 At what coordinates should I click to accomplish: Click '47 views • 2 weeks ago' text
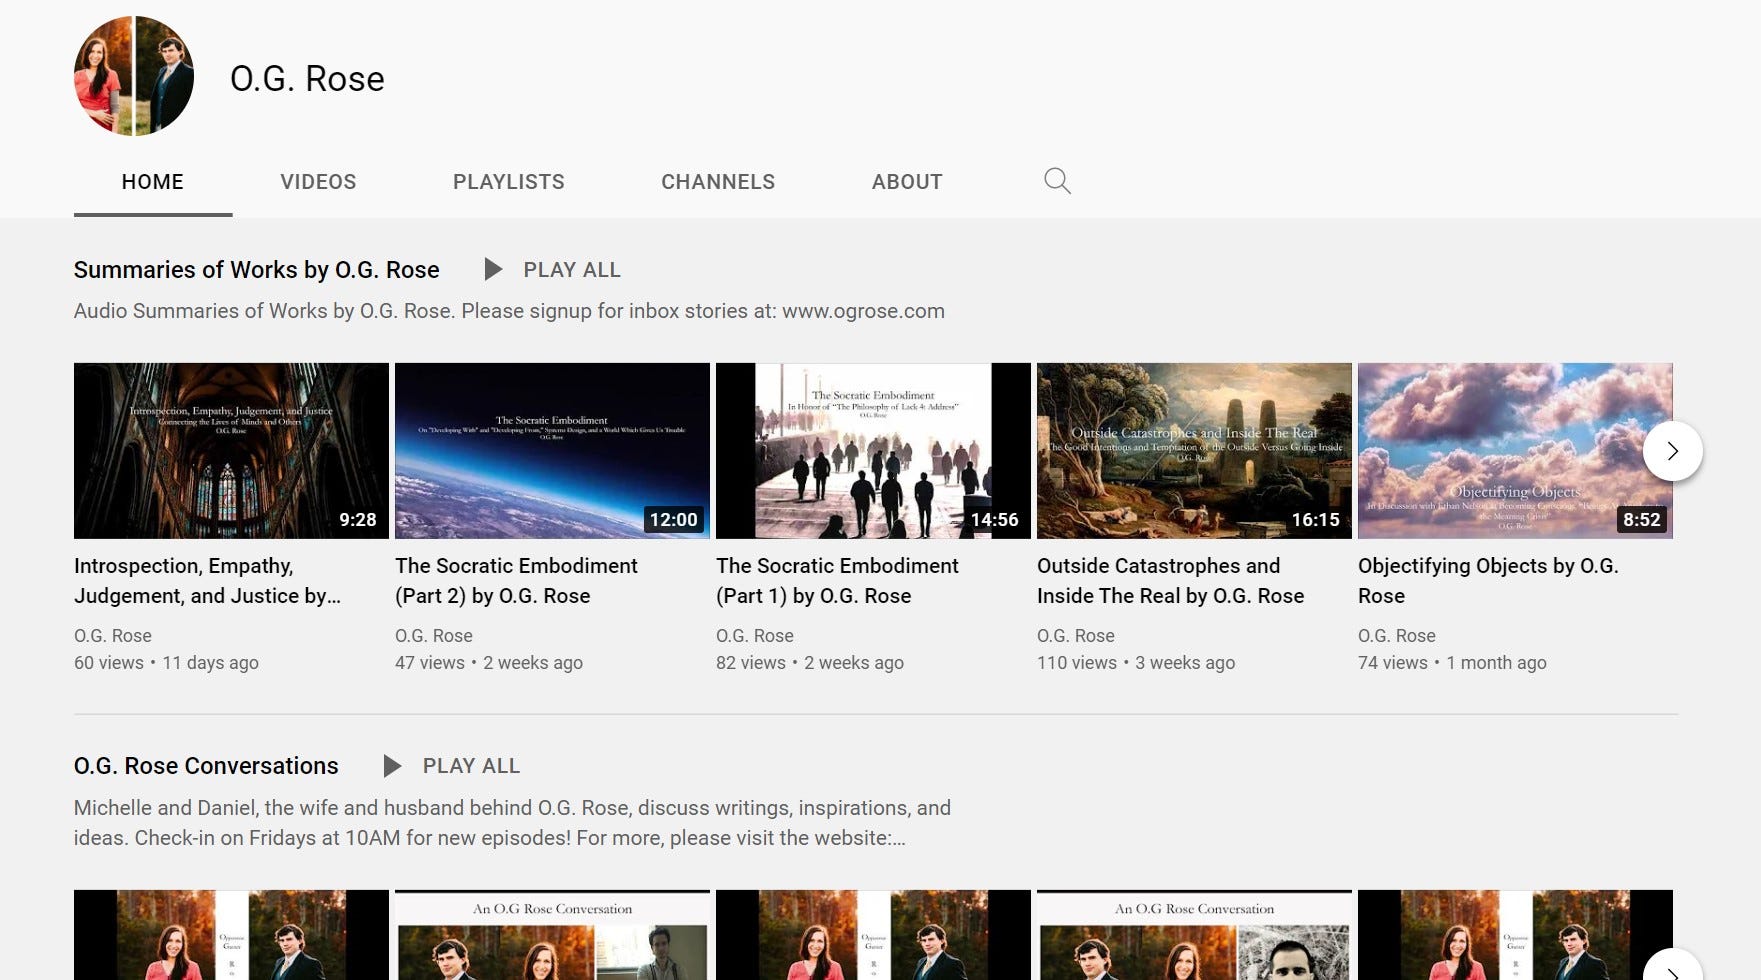click(489, 663)
